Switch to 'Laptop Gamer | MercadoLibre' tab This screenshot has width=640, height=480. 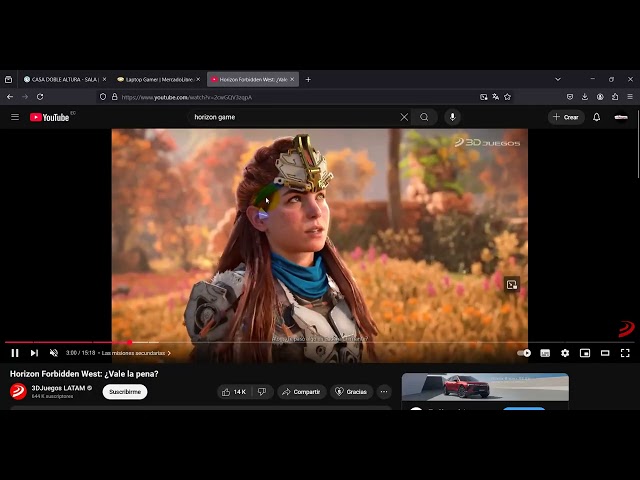coord(155,80)
